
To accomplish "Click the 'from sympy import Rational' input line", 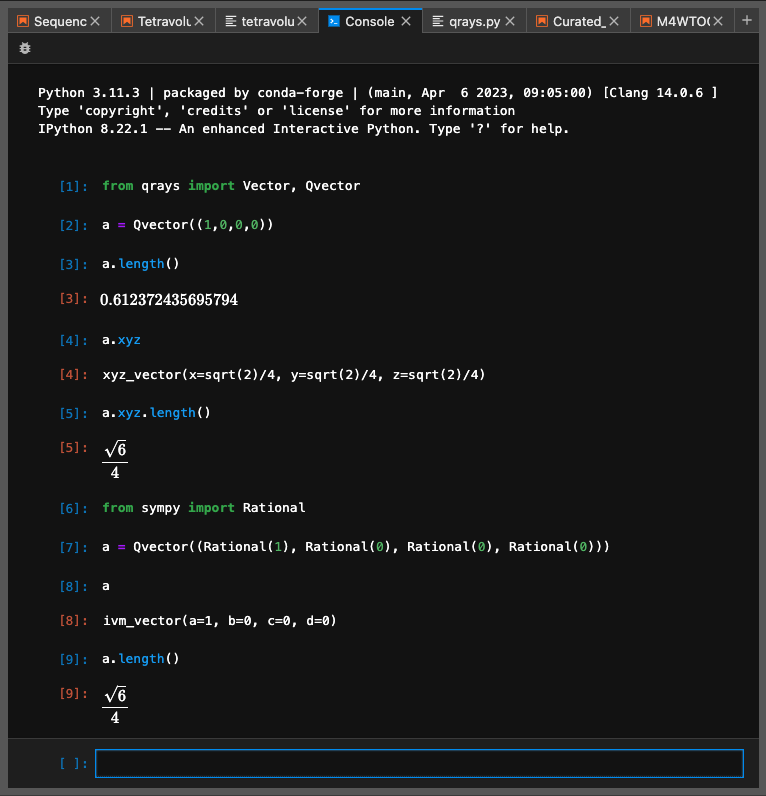I will (x=204, y=508).
